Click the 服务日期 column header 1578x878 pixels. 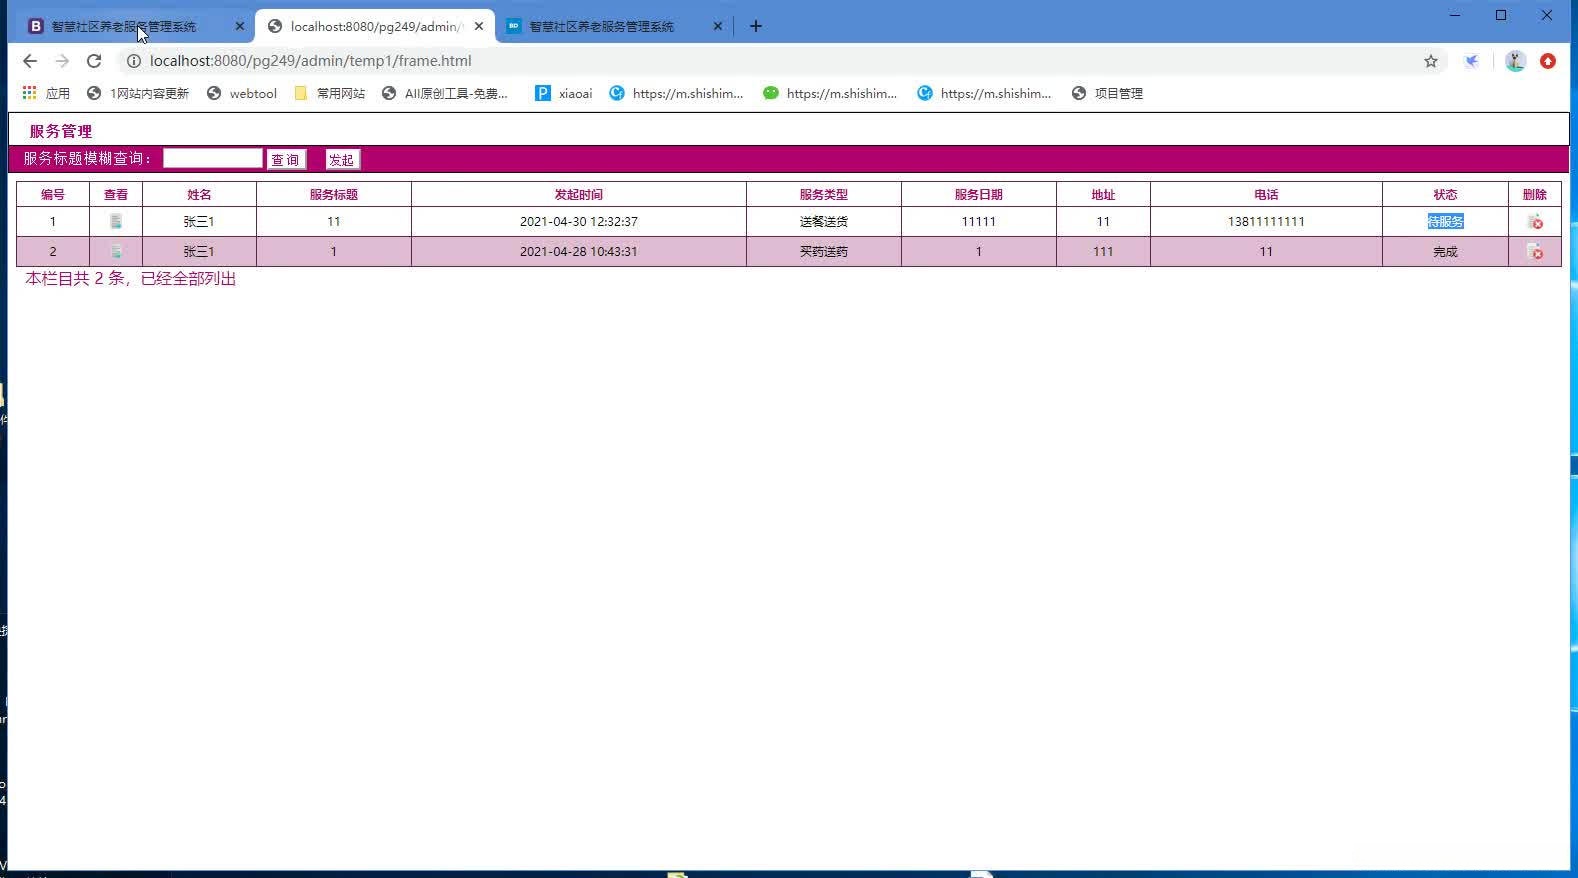pyautogui.click(x=979, y=194)
